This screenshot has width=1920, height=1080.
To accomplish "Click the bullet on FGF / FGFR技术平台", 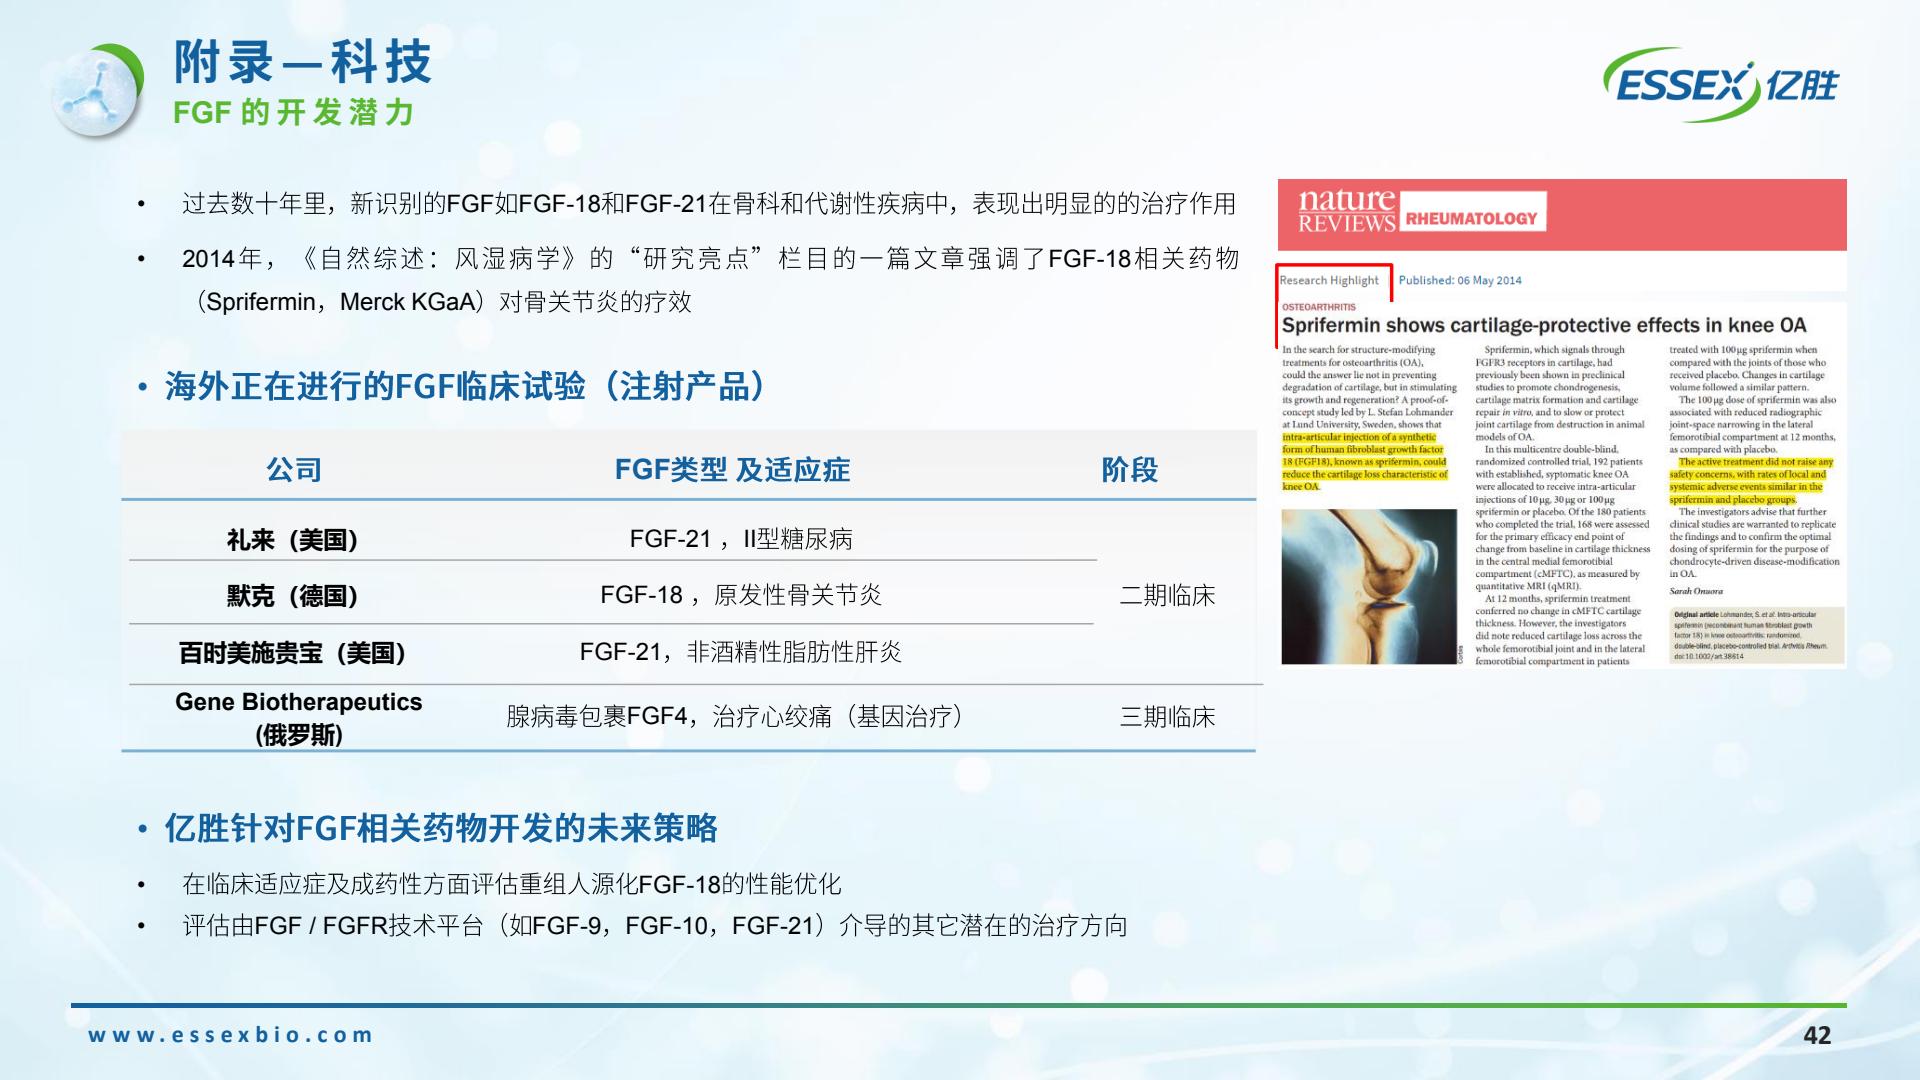I will coord(654,926).
